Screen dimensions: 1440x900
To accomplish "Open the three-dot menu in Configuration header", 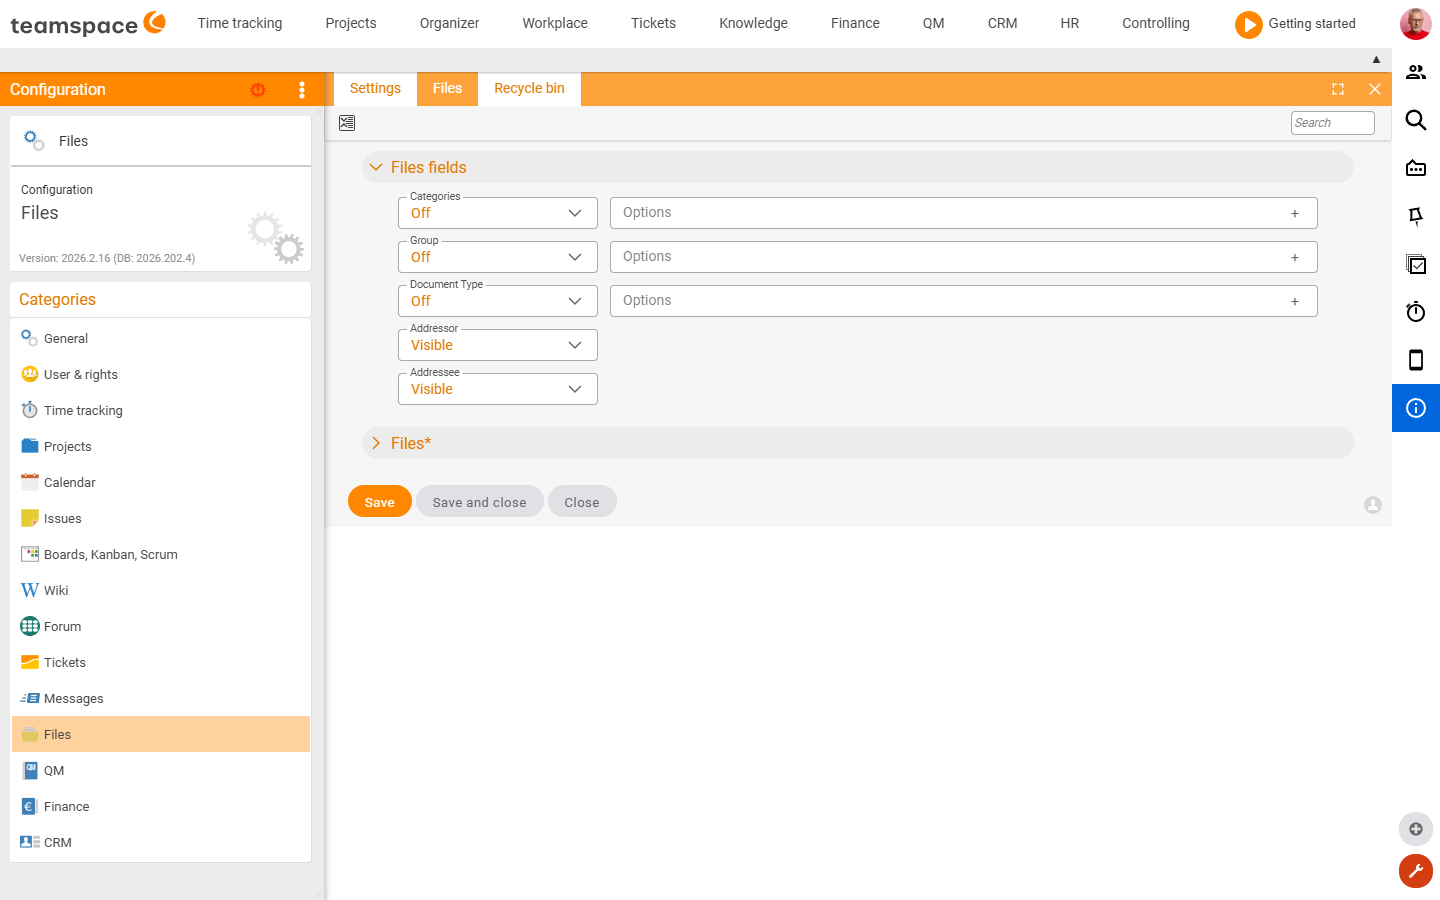I will pyautogui.click(x=302, y=90).
